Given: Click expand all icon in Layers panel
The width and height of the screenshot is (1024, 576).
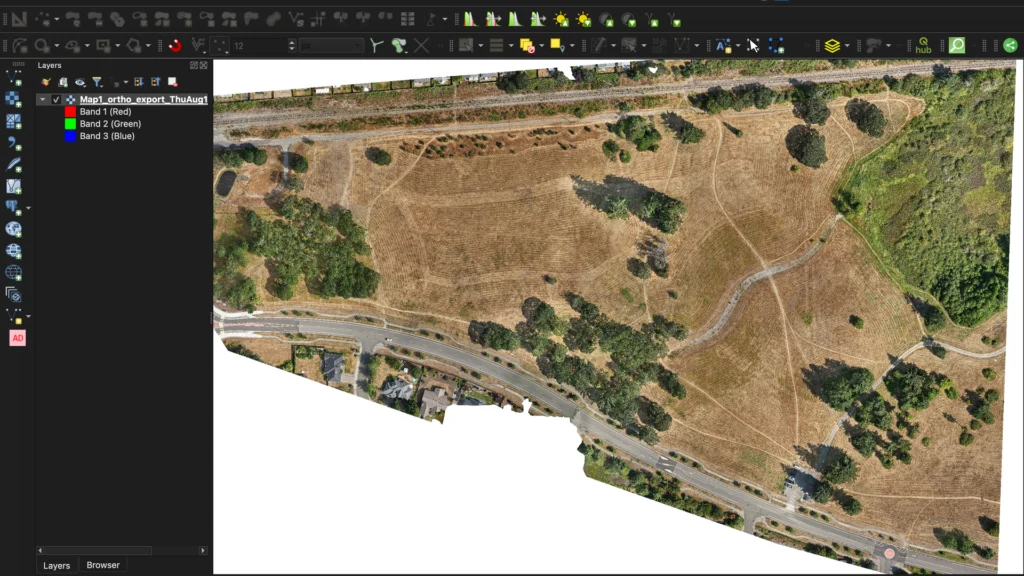Looking at the screenshot, I should pos(138,82).
